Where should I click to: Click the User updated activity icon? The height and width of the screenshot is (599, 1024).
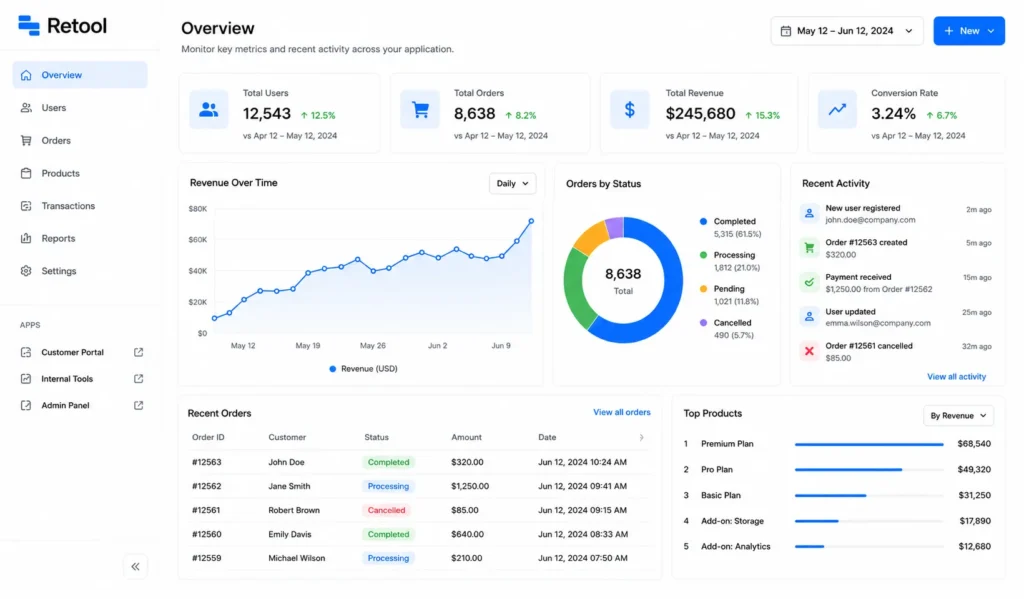click(x=809, y=317)
